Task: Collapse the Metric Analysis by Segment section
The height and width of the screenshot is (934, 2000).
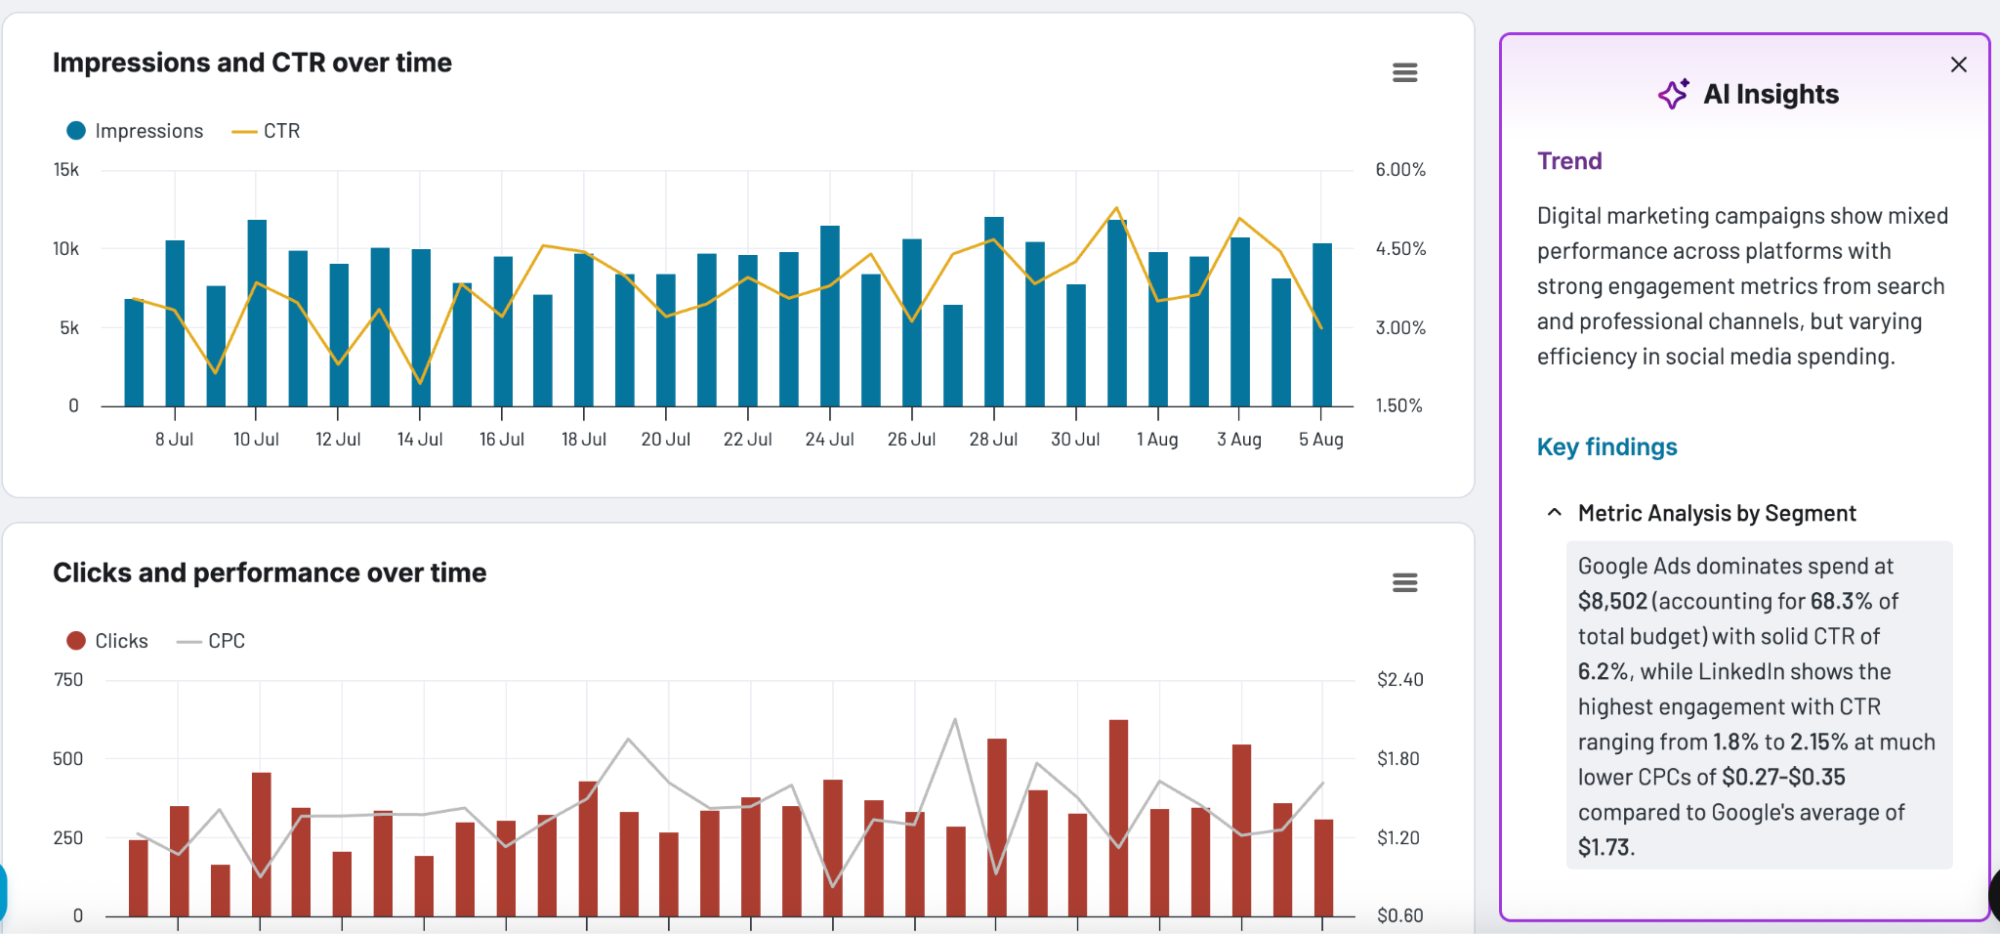Action: (1554, 513)
